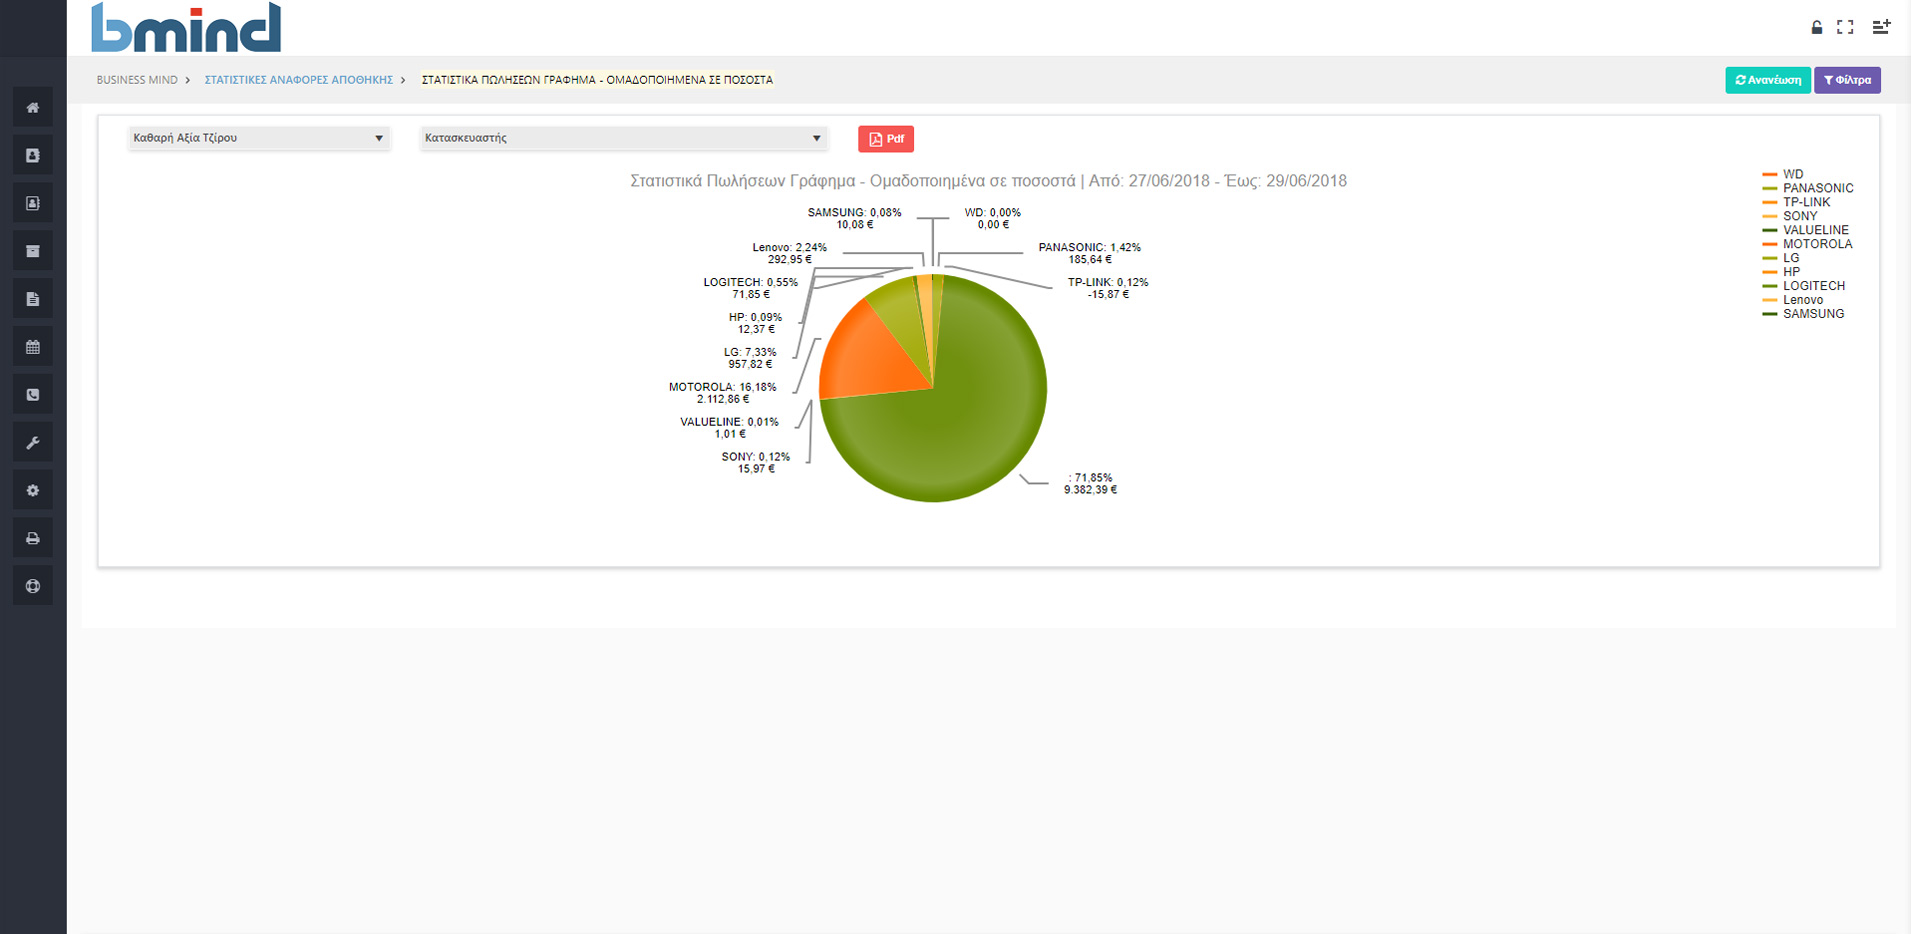1911x934 pixels.
Task: Toggle LG series in chart legend
Action: tap(1781, 258)
